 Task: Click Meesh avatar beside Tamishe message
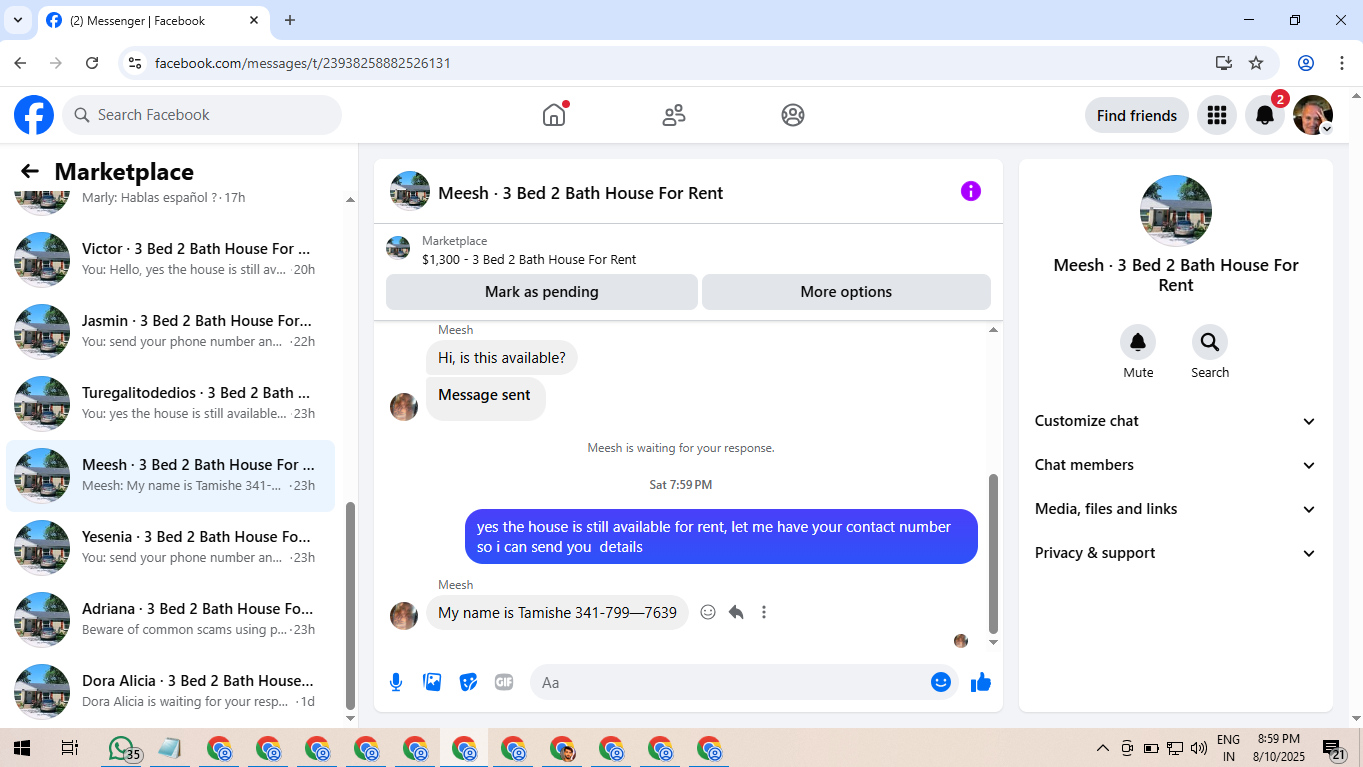point(404,615)
